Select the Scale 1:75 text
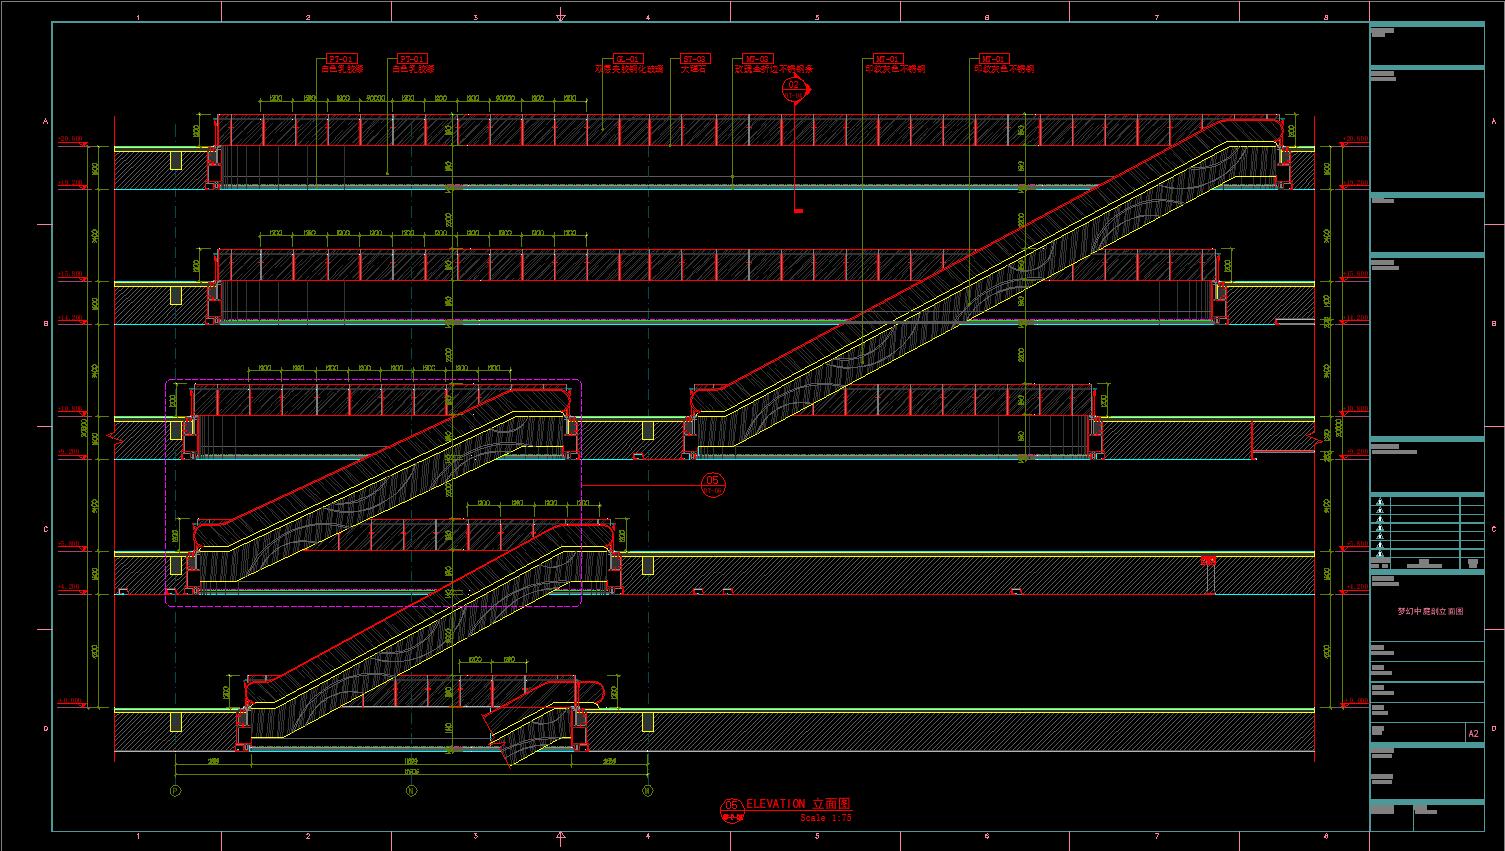The height and width of the screenshot is (851, 1505). [826, 818]
